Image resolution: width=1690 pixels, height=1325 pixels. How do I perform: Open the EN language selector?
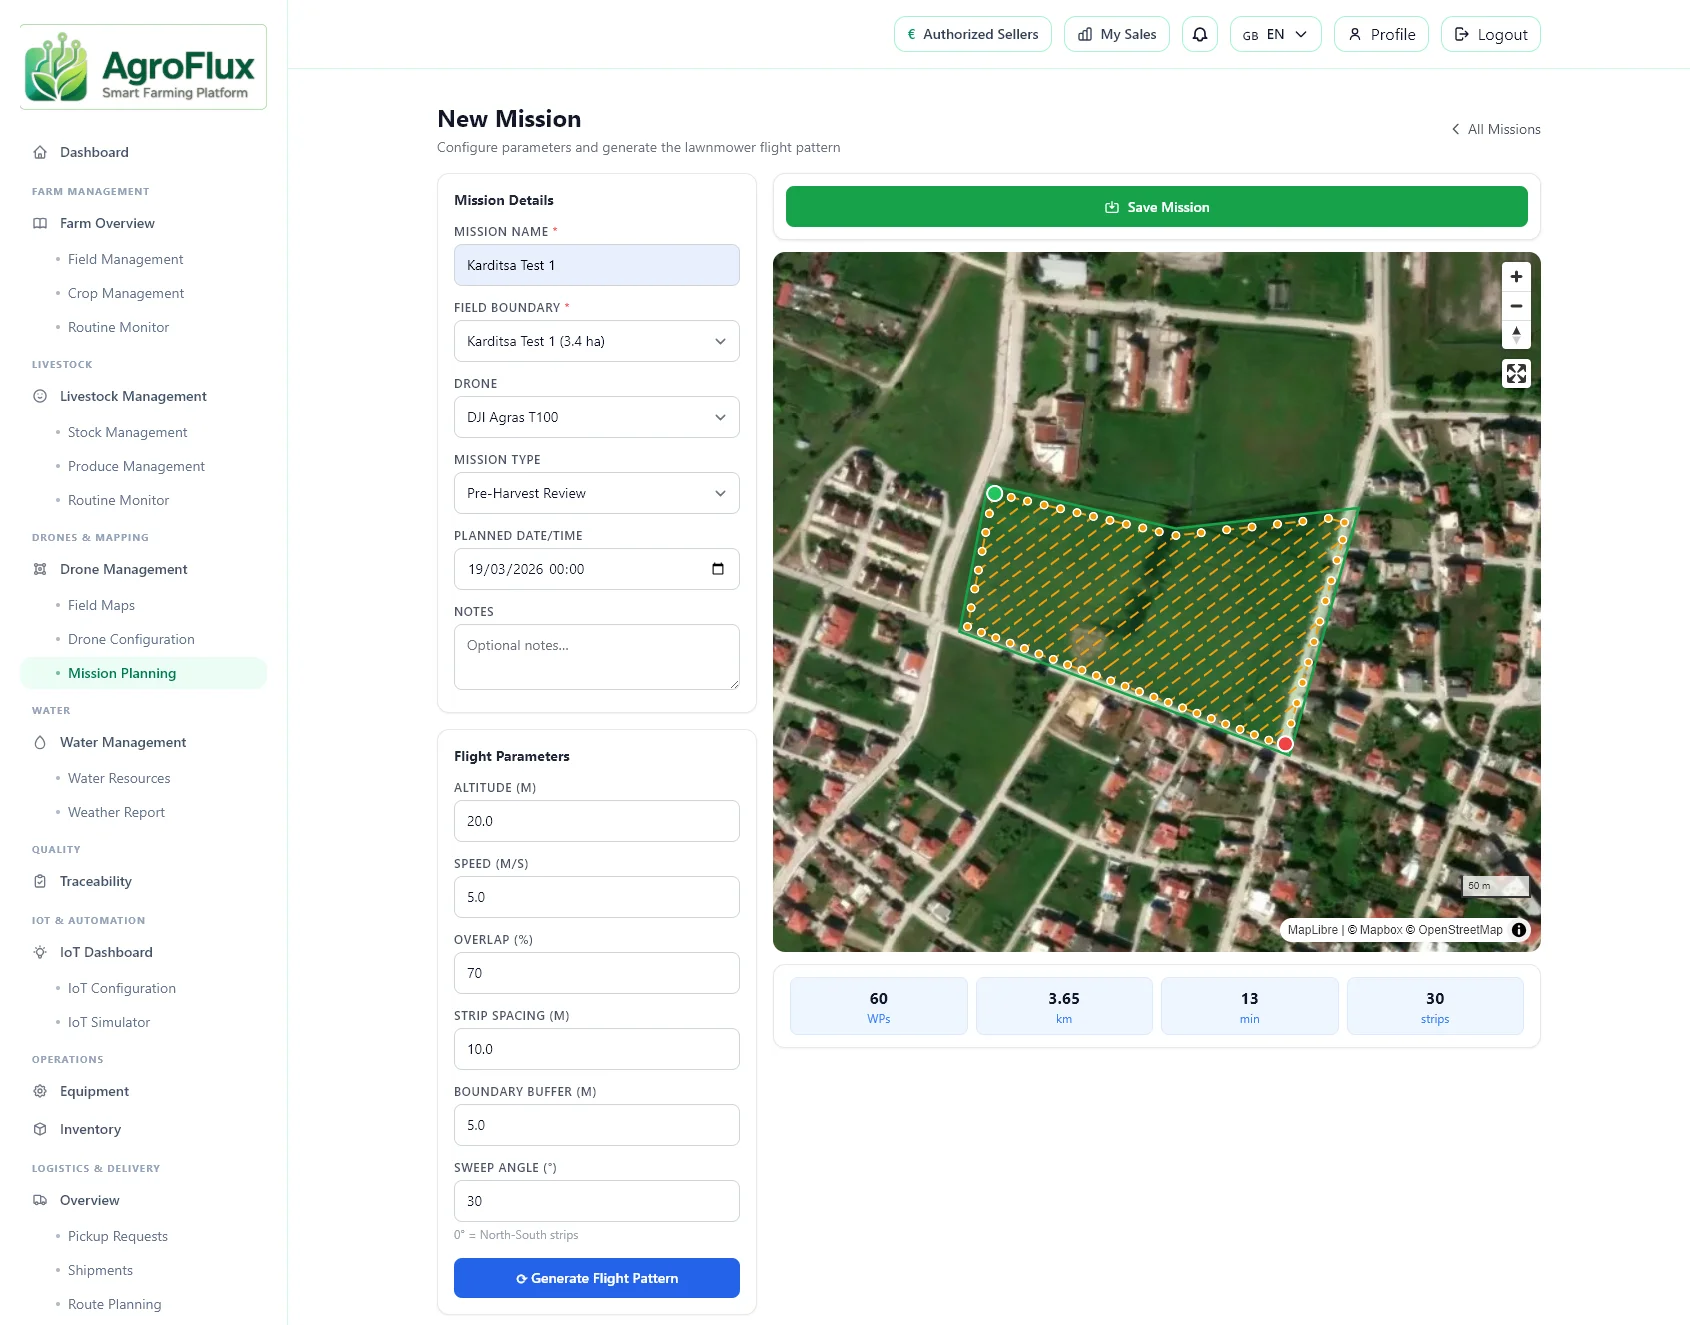pyautogui.click(x=1275, y=34)
